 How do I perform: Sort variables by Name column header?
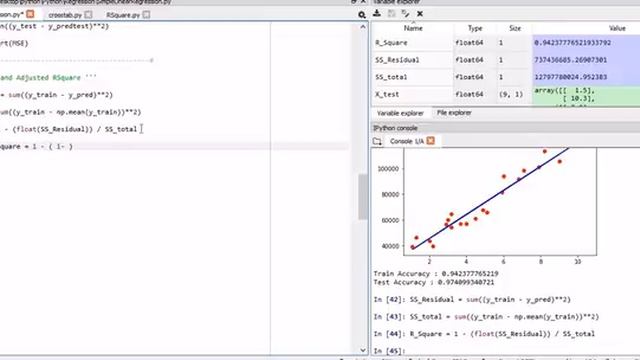413,28
